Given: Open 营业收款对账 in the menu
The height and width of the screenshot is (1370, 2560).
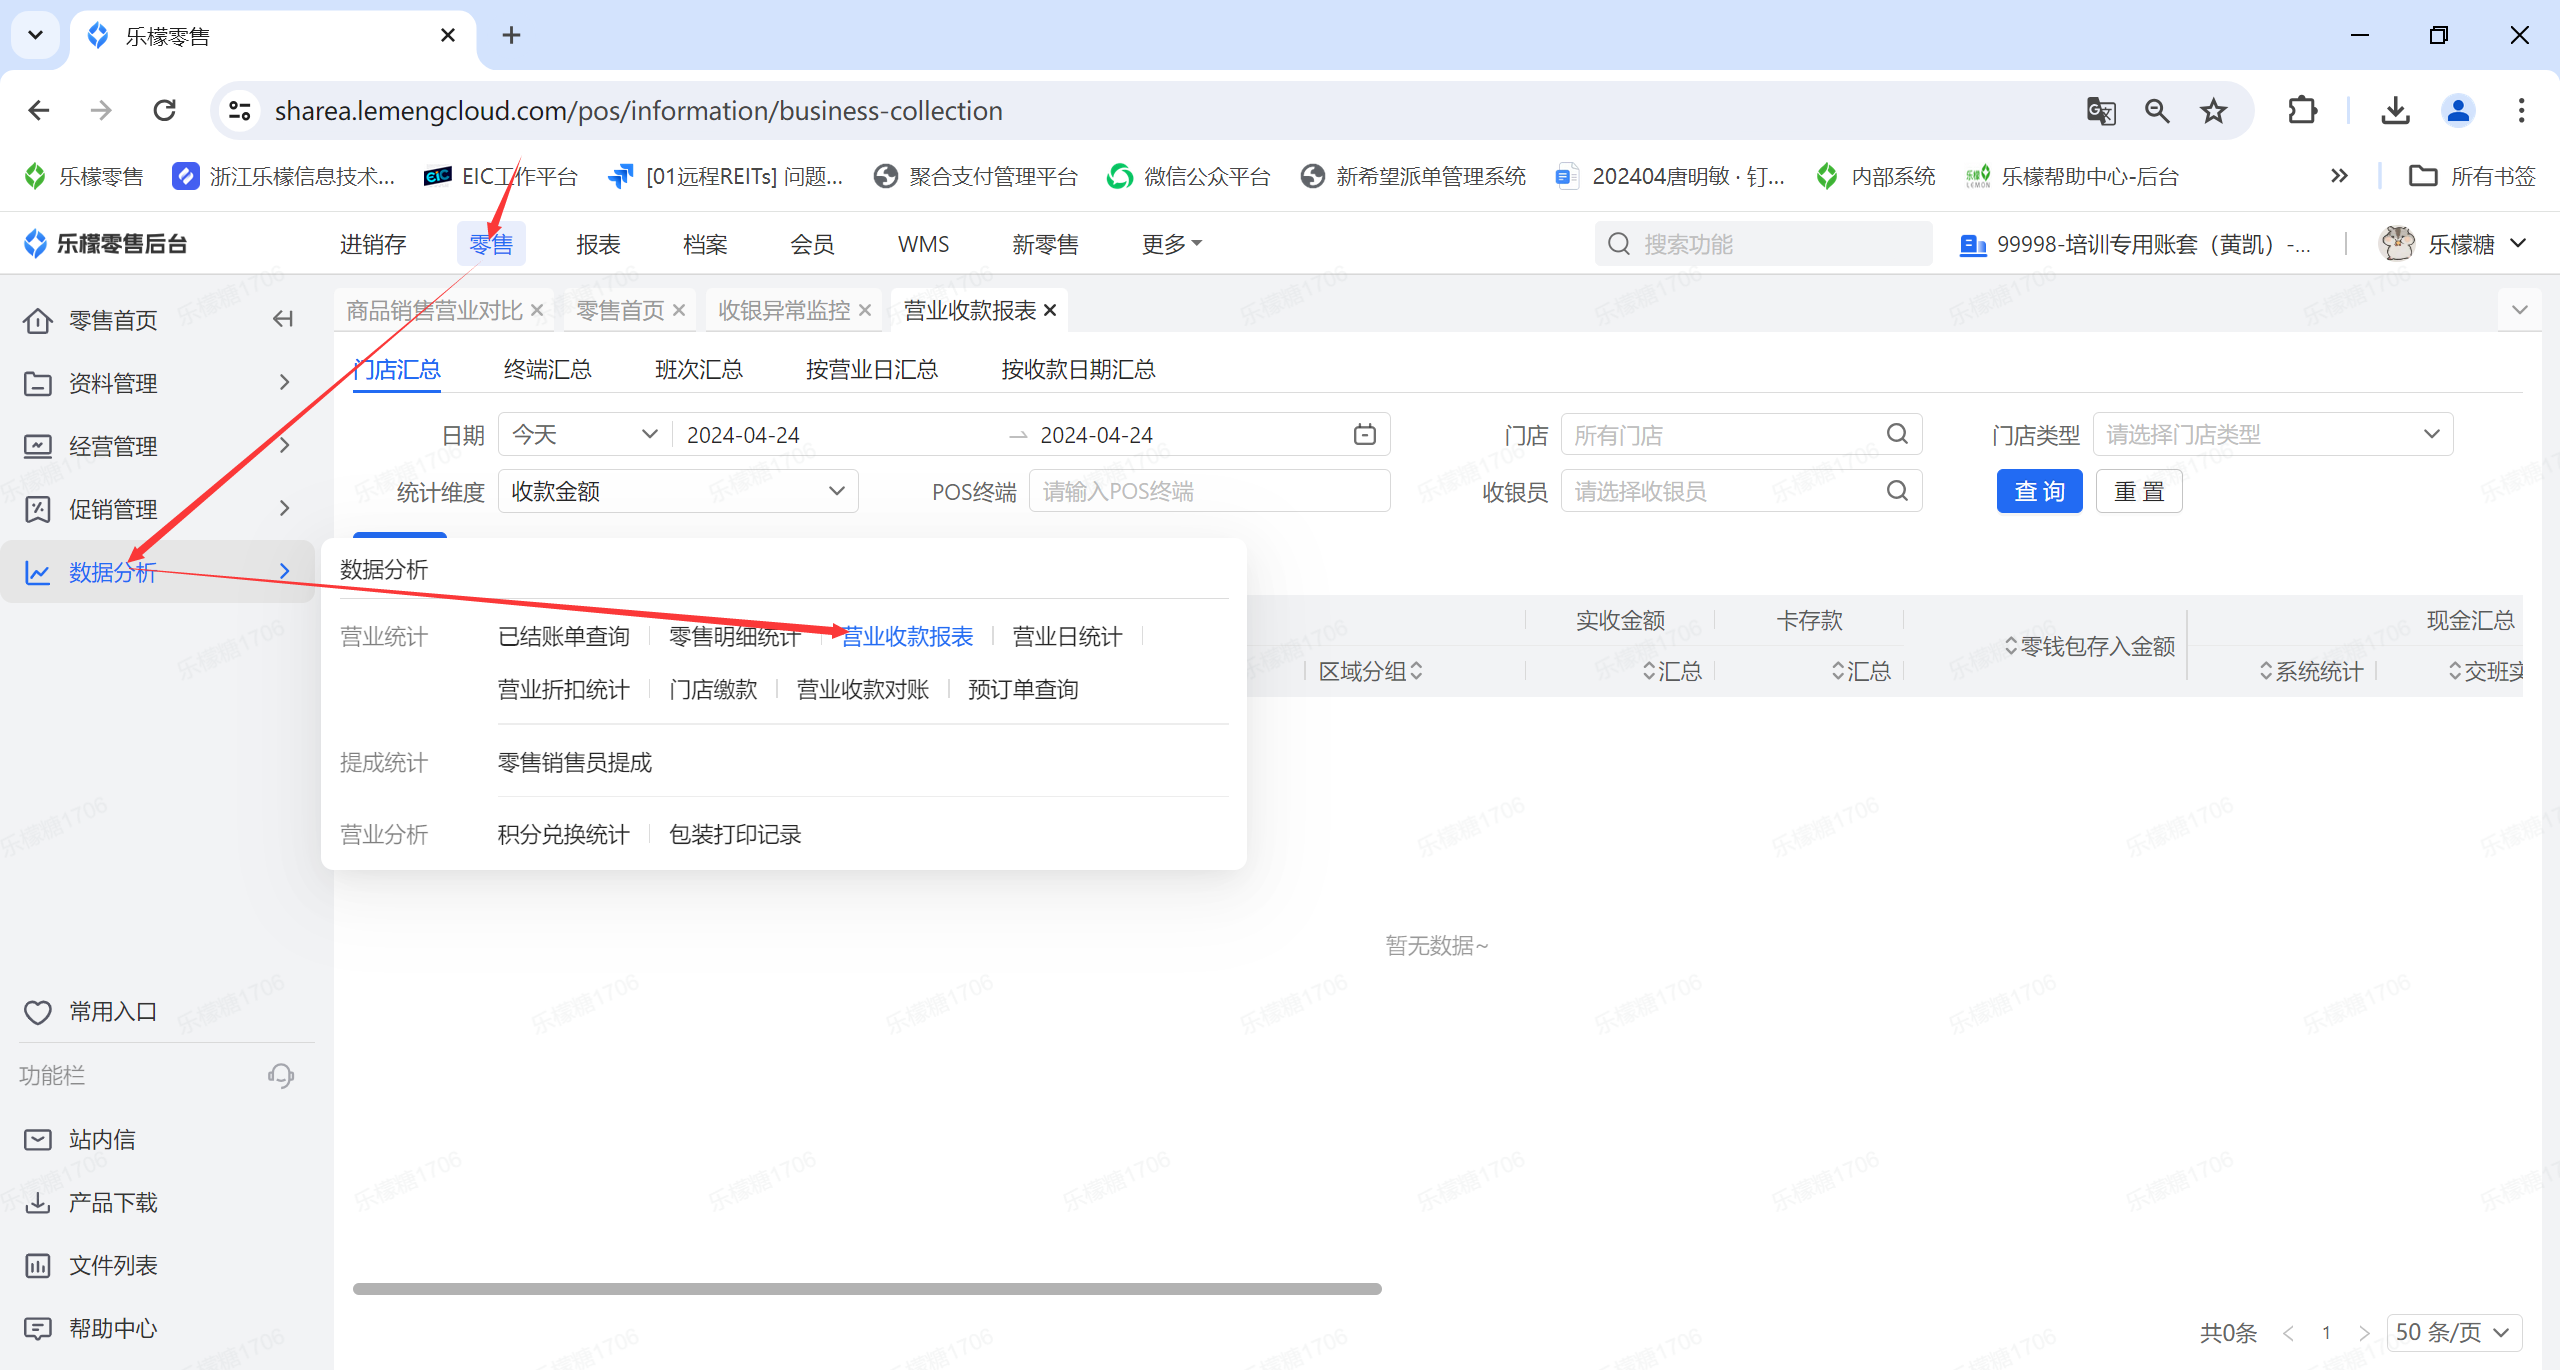Looking at the screenshot, I should [x=863, y=690].
